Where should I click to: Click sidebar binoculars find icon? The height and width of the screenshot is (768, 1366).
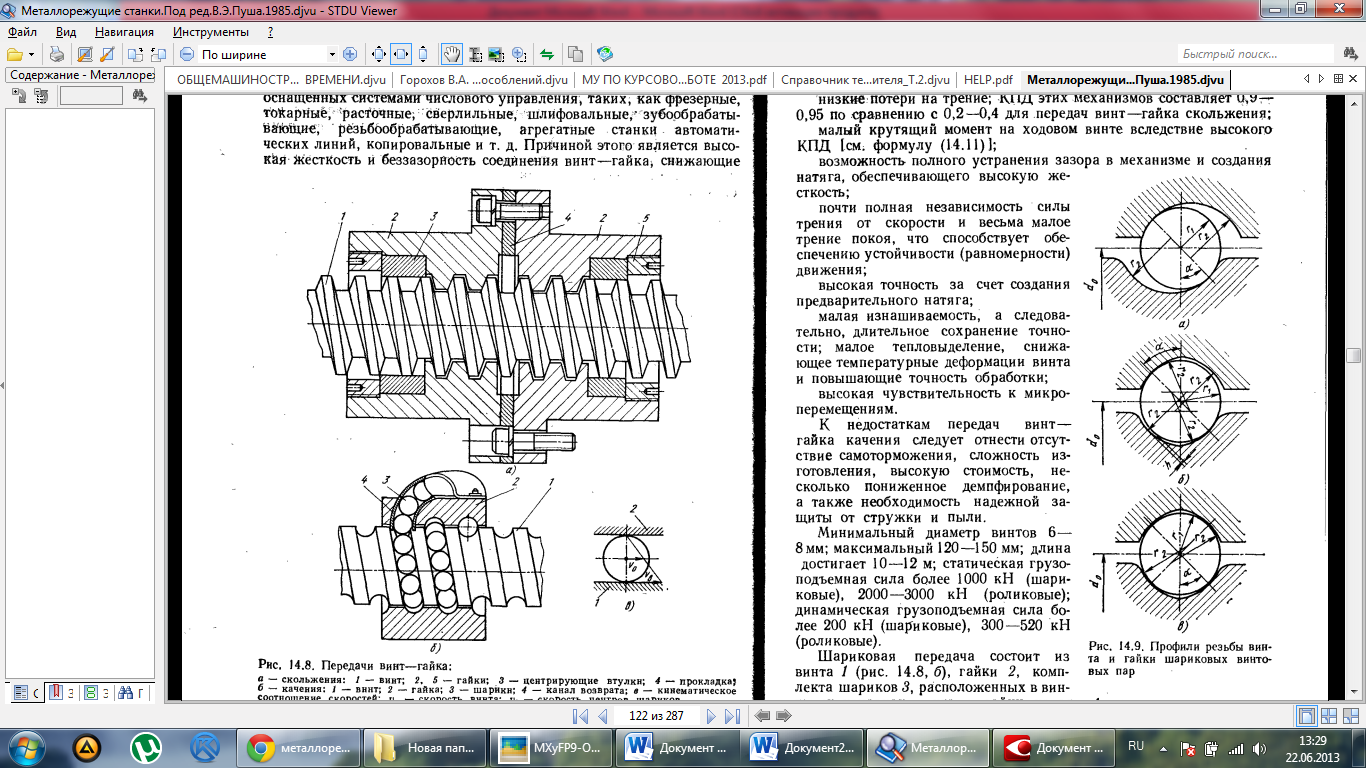[x=139, y=96]
